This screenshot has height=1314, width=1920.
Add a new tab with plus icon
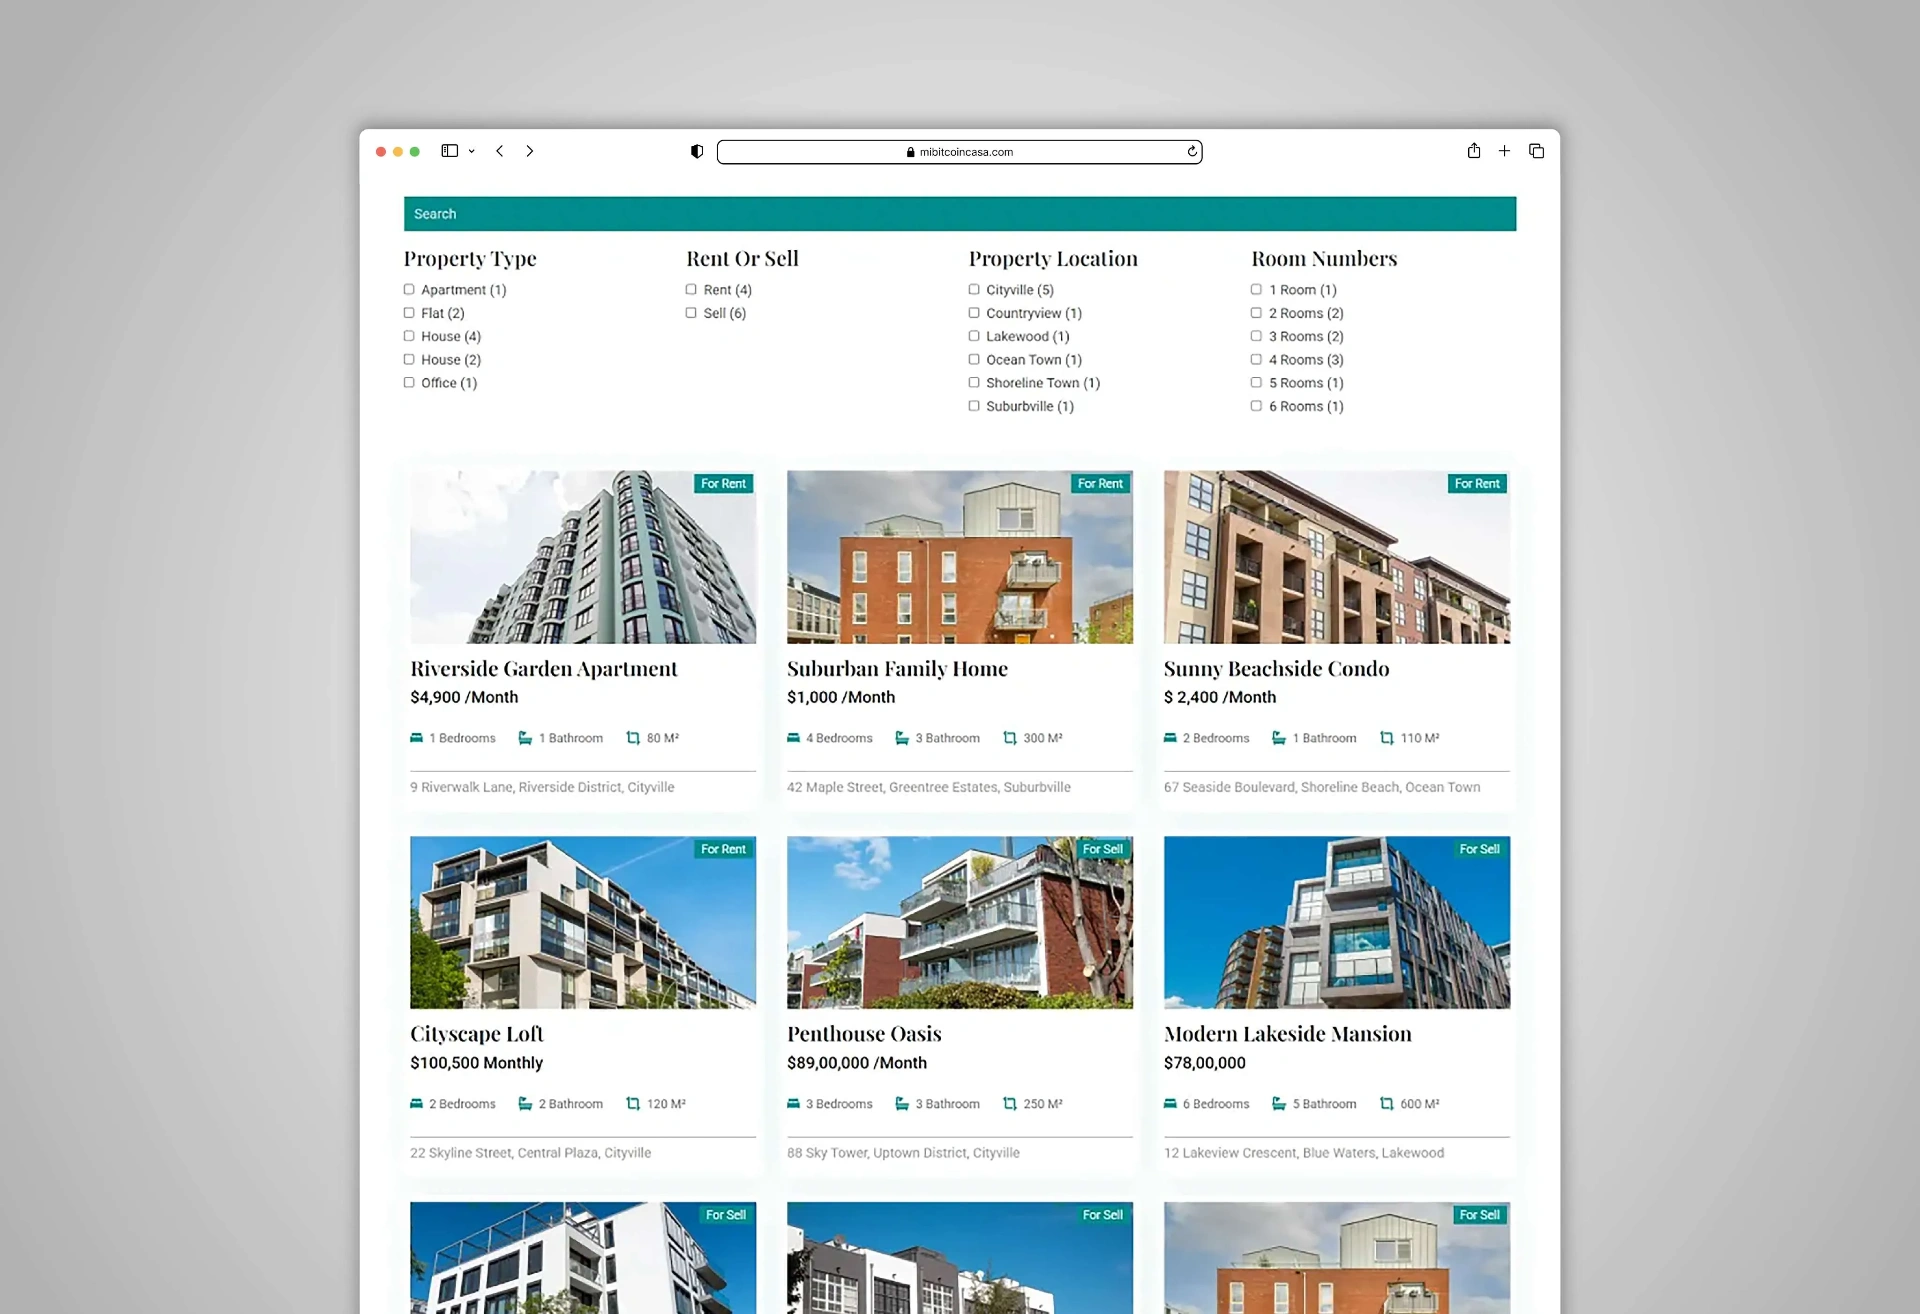[x=1504, y=151]
